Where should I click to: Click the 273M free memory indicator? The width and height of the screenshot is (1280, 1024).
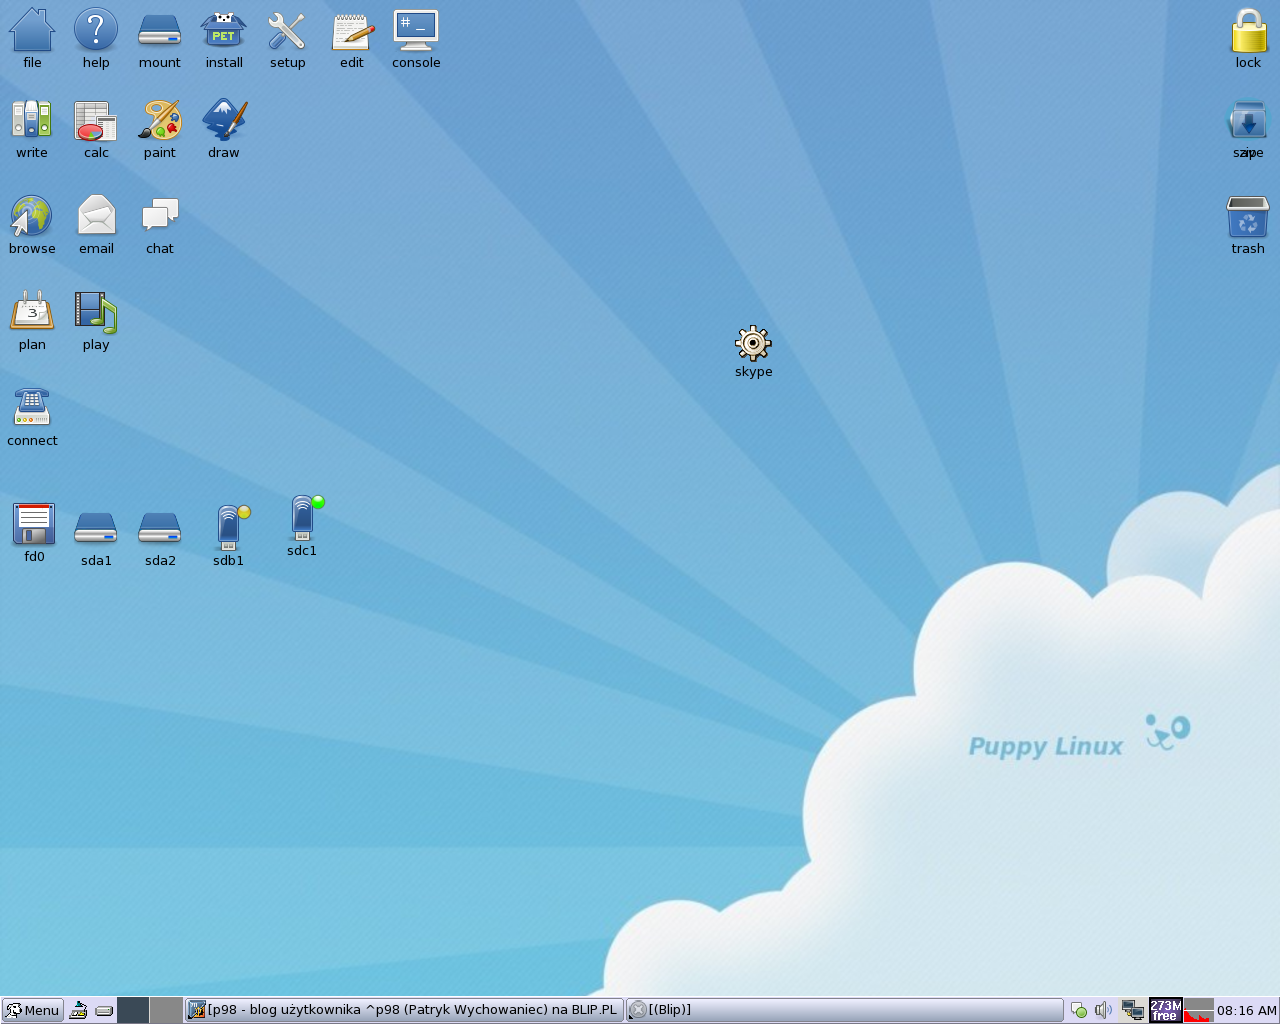click(1165, 1010)
